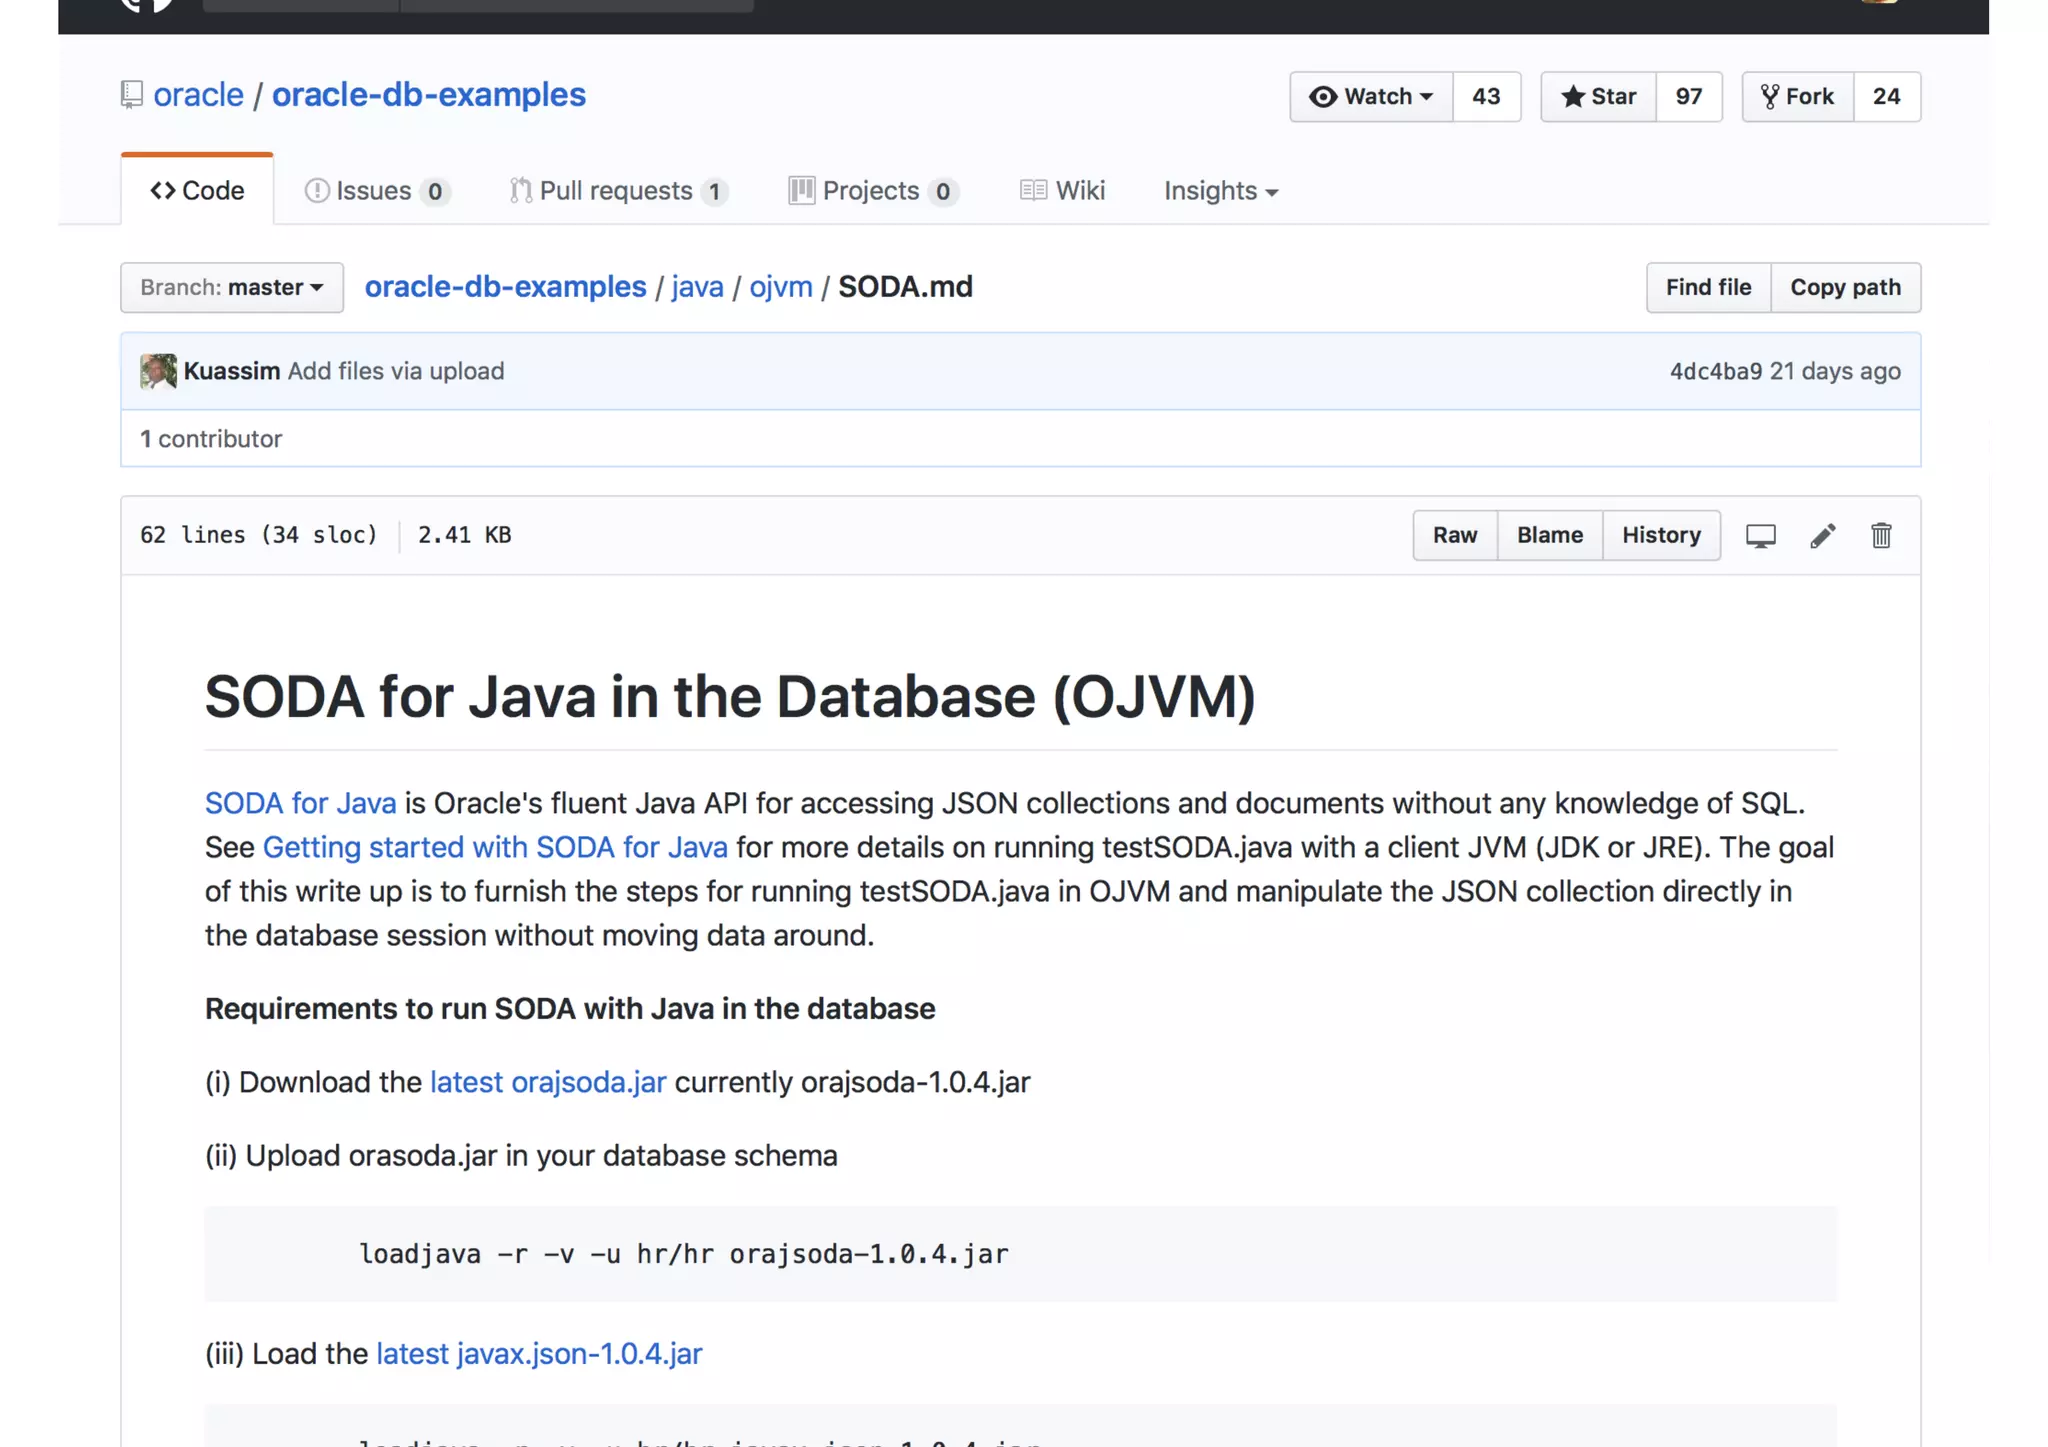Open the Pull requests tab
The height and width of the screenshot is (1447, 2048).
point(617,191)
